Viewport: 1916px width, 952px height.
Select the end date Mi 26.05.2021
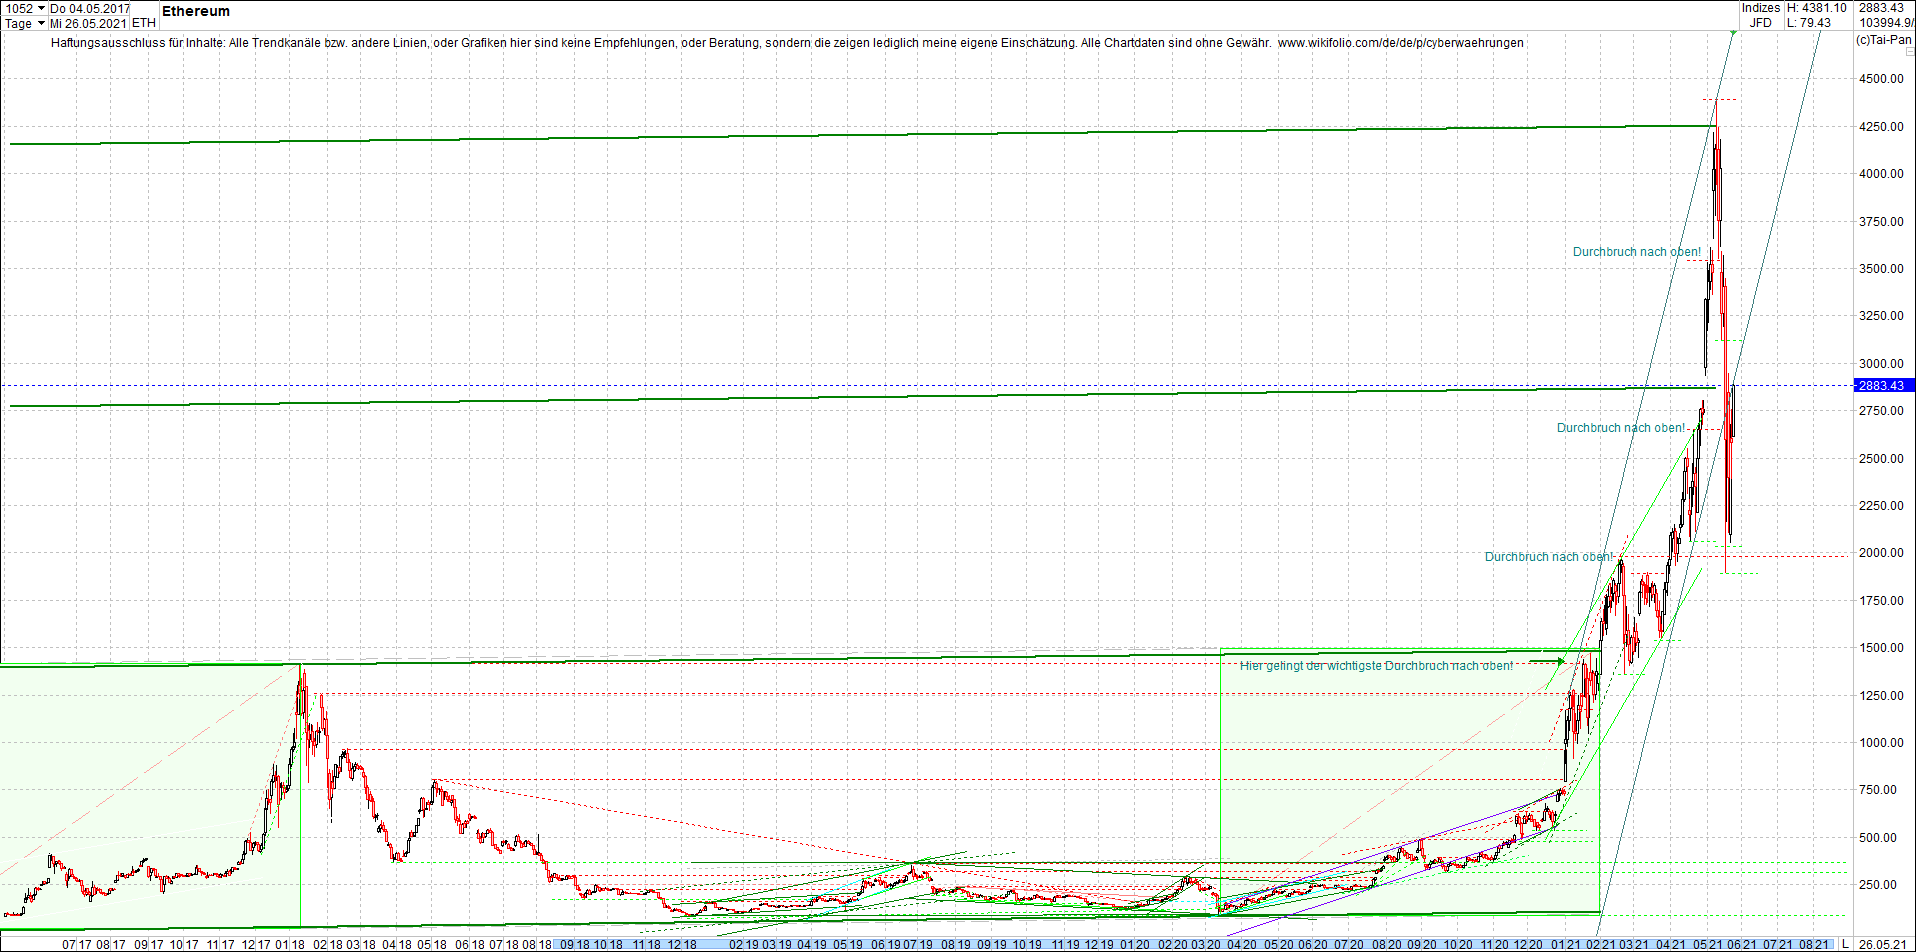pyautogui.click(x=89, y=23)
